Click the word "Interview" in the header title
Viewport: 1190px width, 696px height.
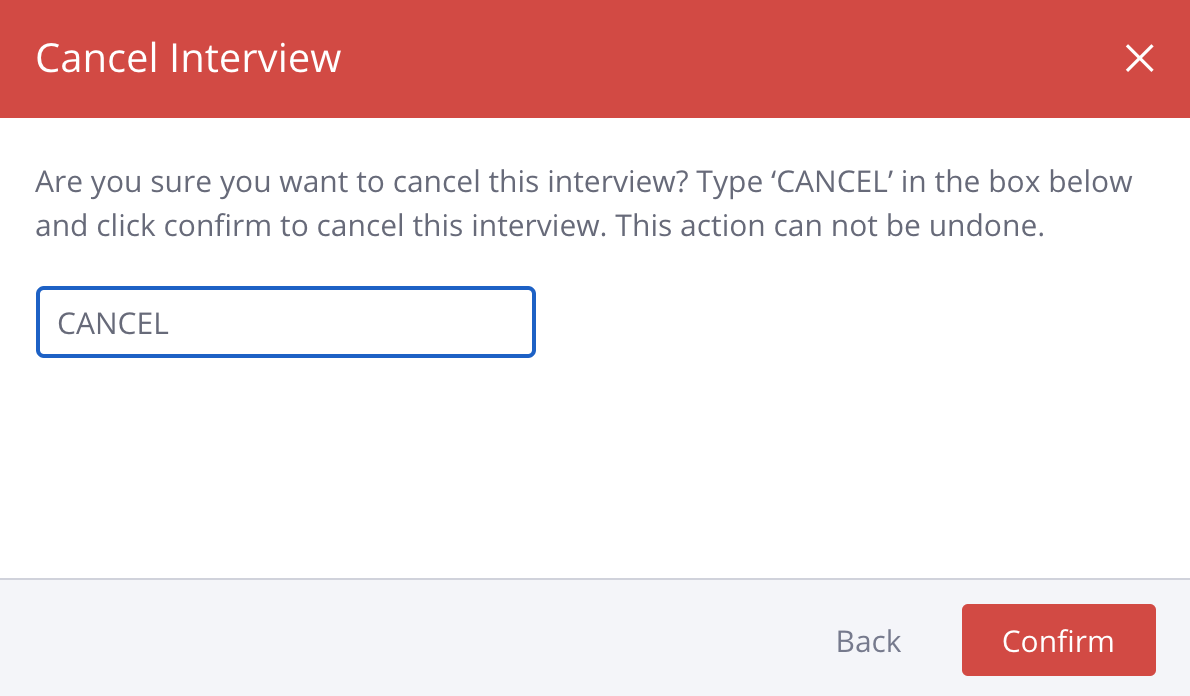tap(255, 59)
